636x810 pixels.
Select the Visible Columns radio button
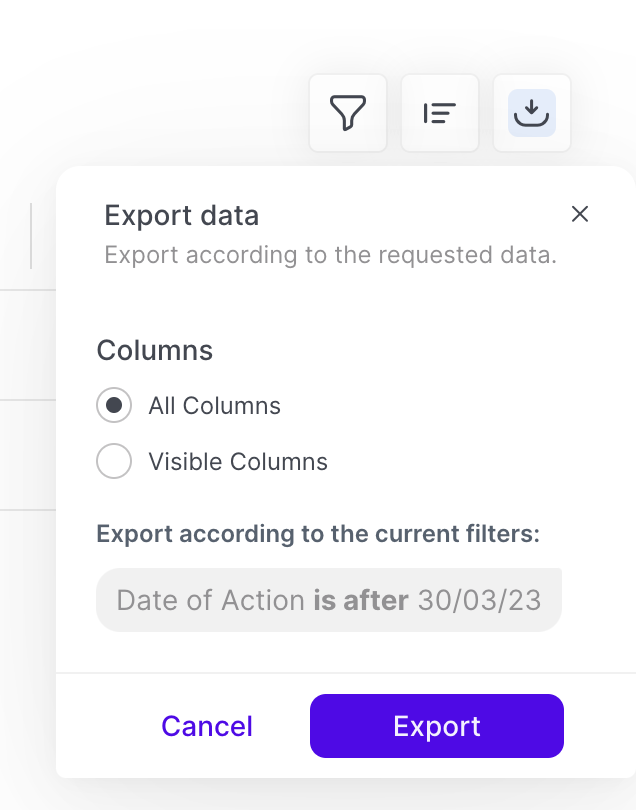pos(114,462)
